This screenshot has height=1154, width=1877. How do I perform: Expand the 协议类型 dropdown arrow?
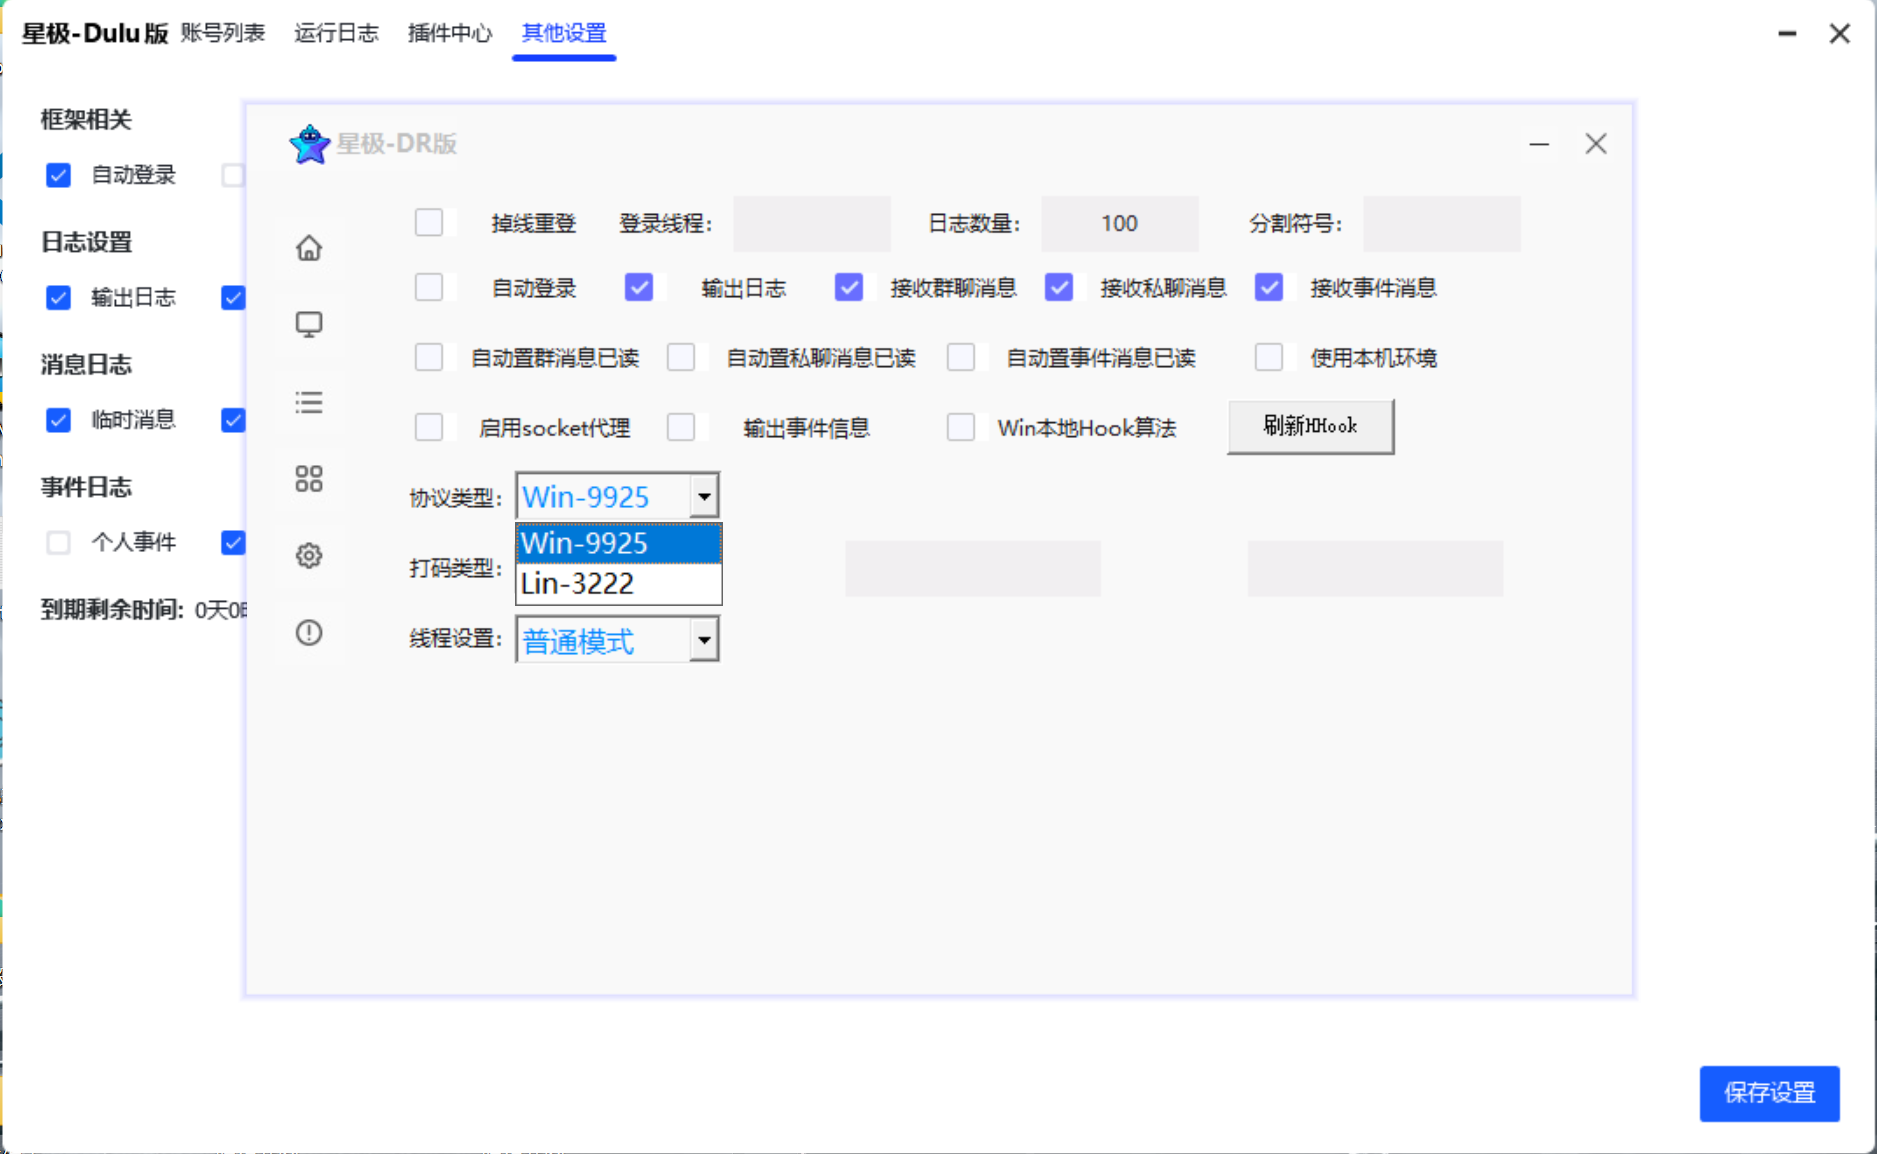[x=704, y=496]
